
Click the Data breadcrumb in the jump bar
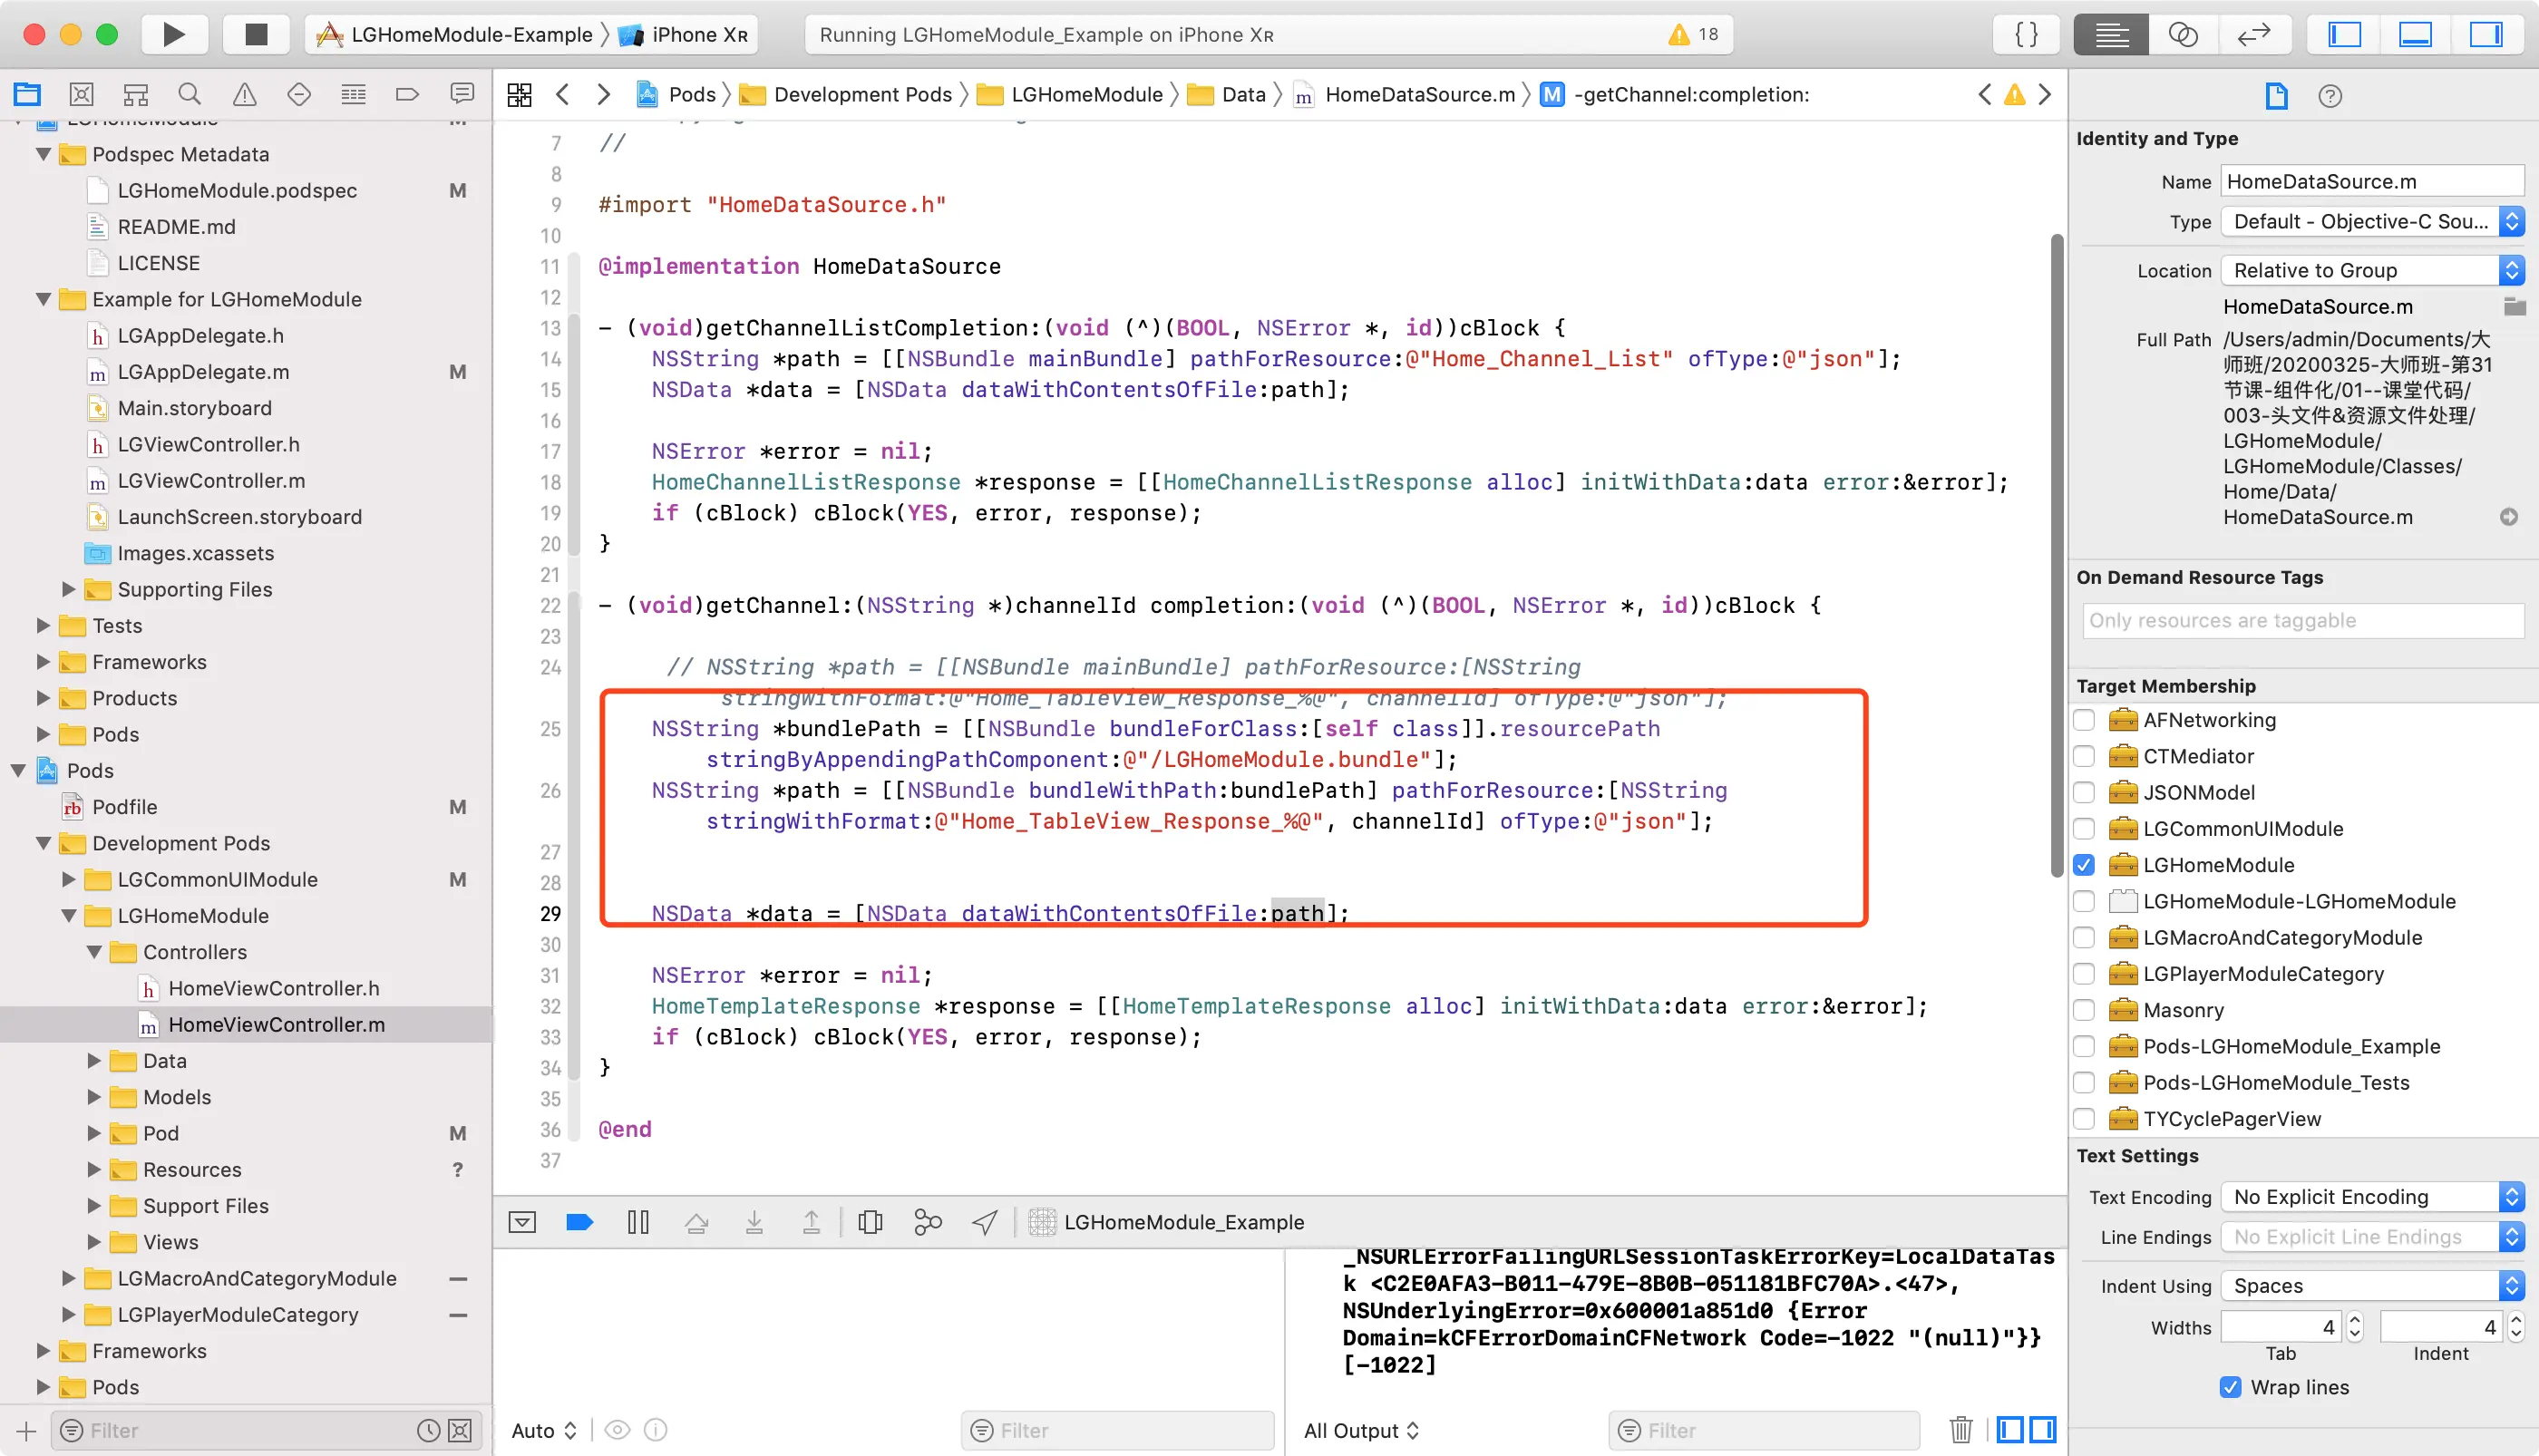(x=1243, y=94)
